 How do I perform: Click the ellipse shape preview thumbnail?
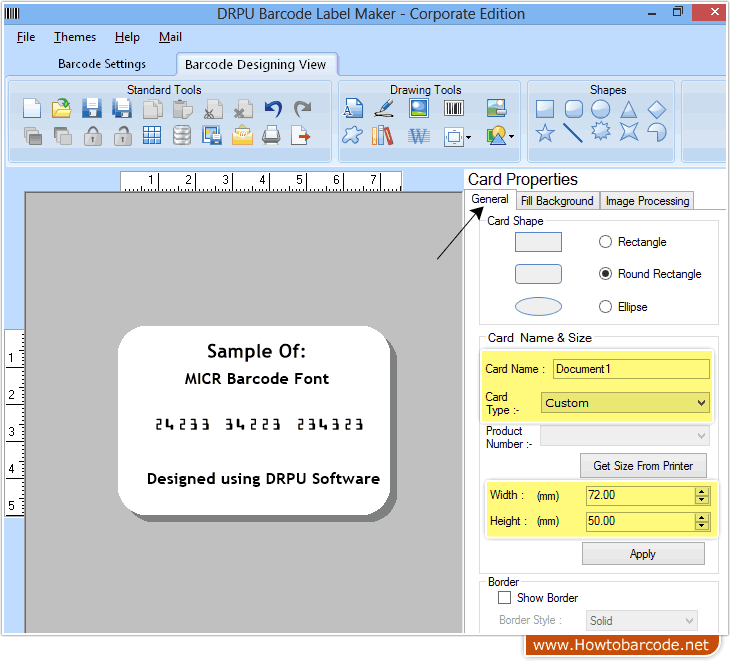click(538, 306)
